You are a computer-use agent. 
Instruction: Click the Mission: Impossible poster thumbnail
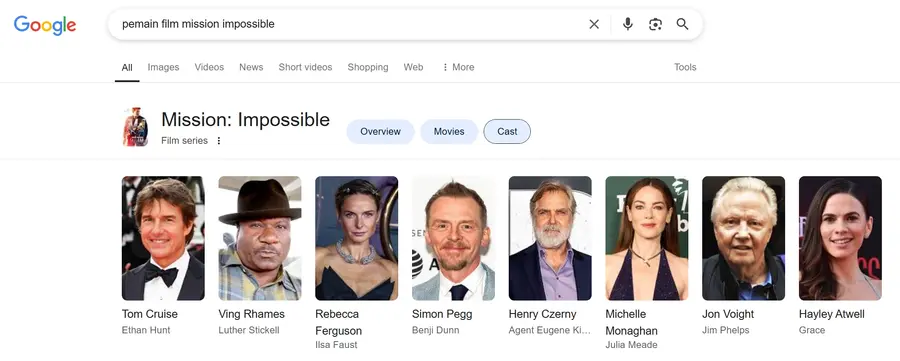point(135,127)
